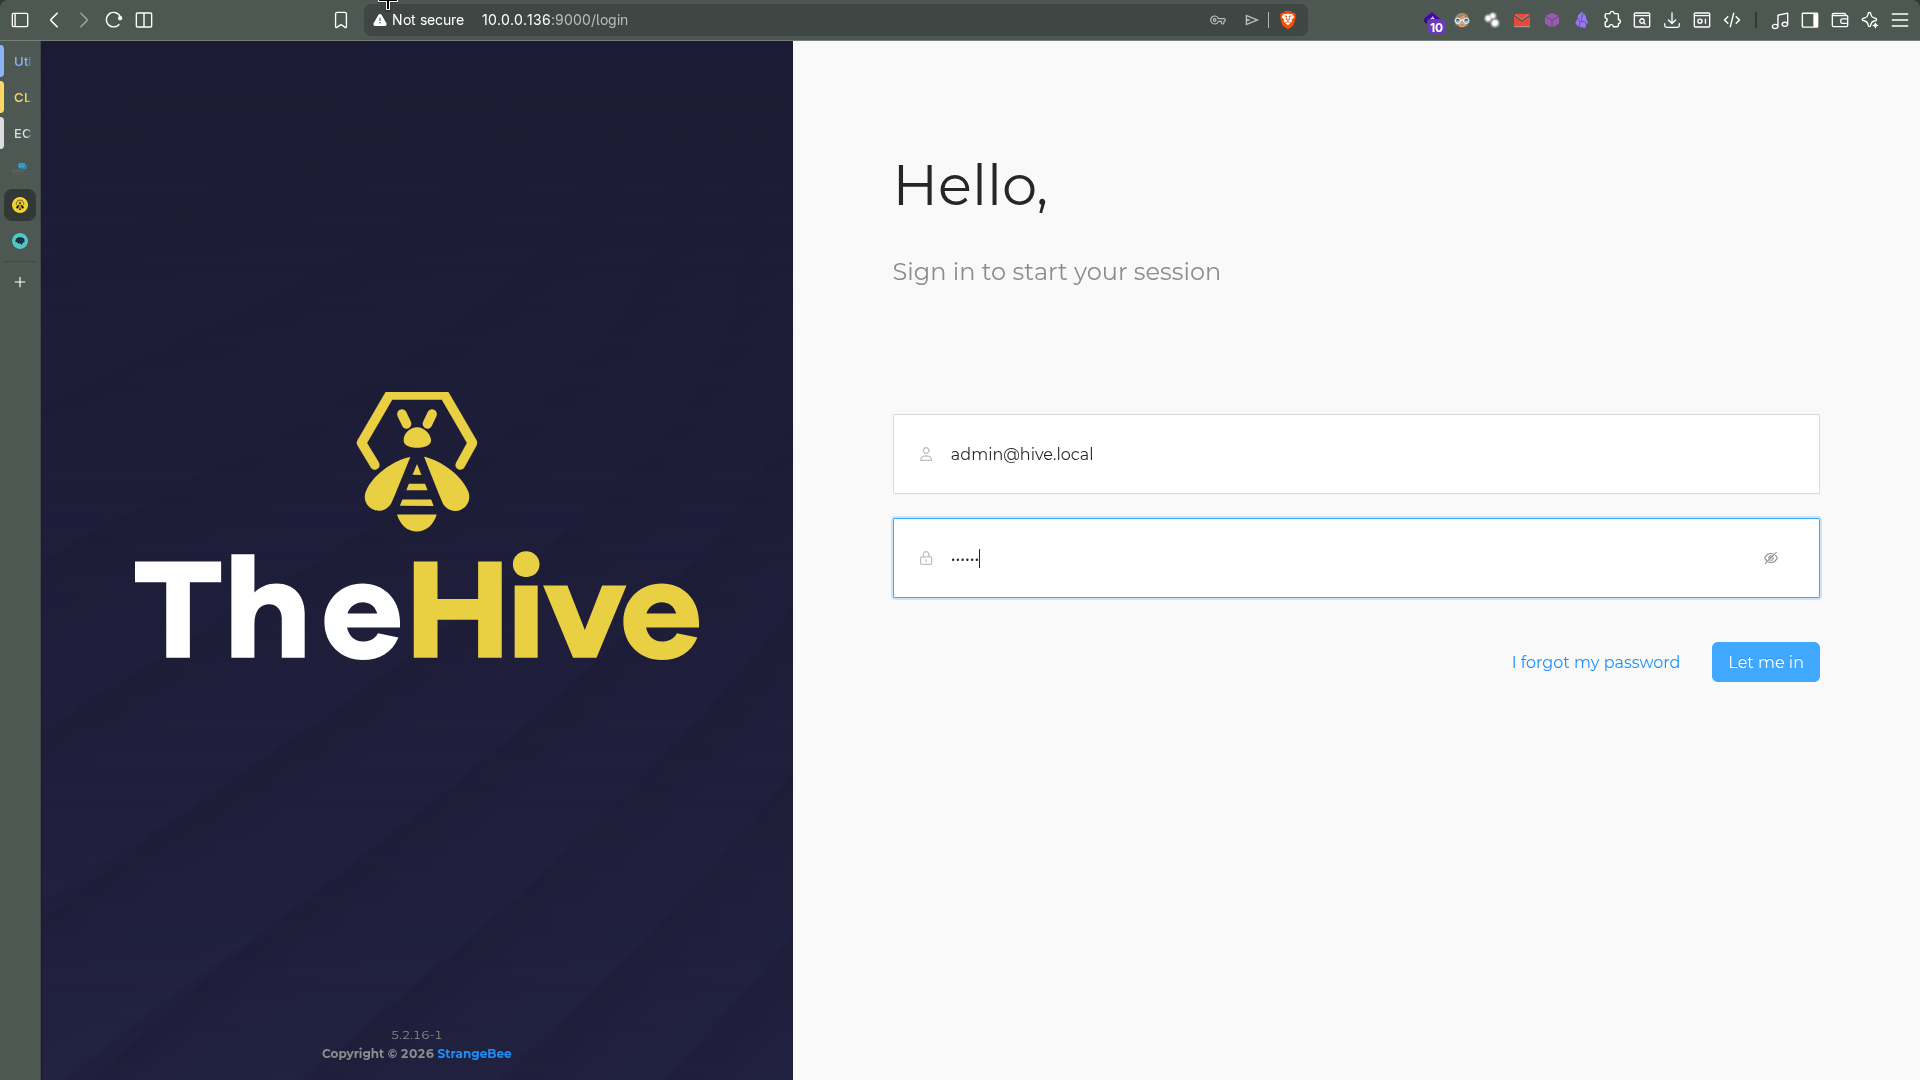This screenshot has height=1080, width=1920.
Task: Focus the admin@hive.local login field
Action: 1356,454
